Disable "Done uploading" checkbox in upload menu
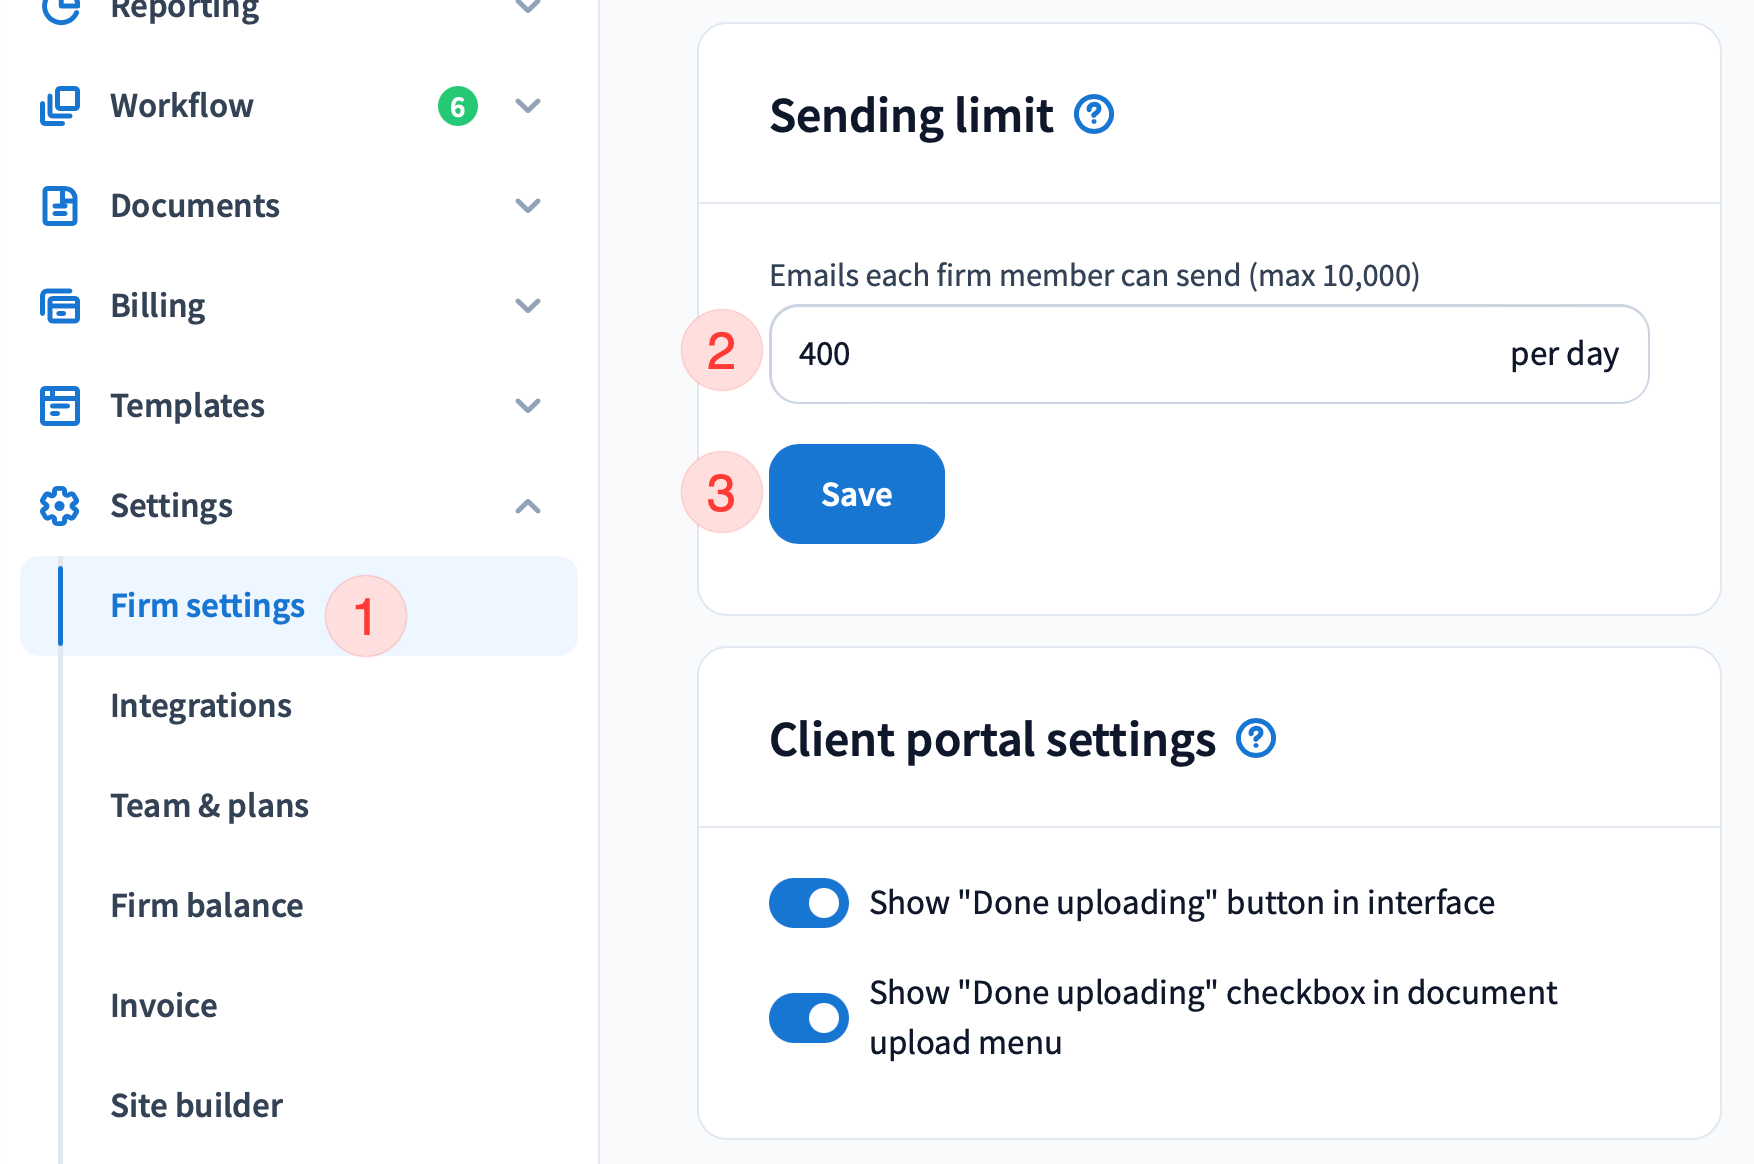 coord(809,1018)
